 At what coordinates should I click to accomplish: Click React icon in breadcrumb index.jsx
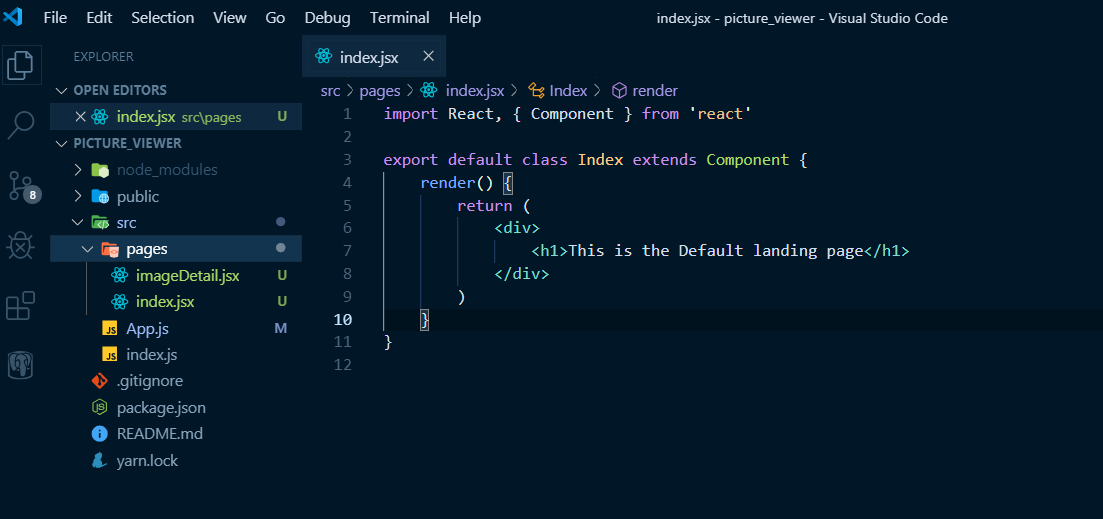428,90
